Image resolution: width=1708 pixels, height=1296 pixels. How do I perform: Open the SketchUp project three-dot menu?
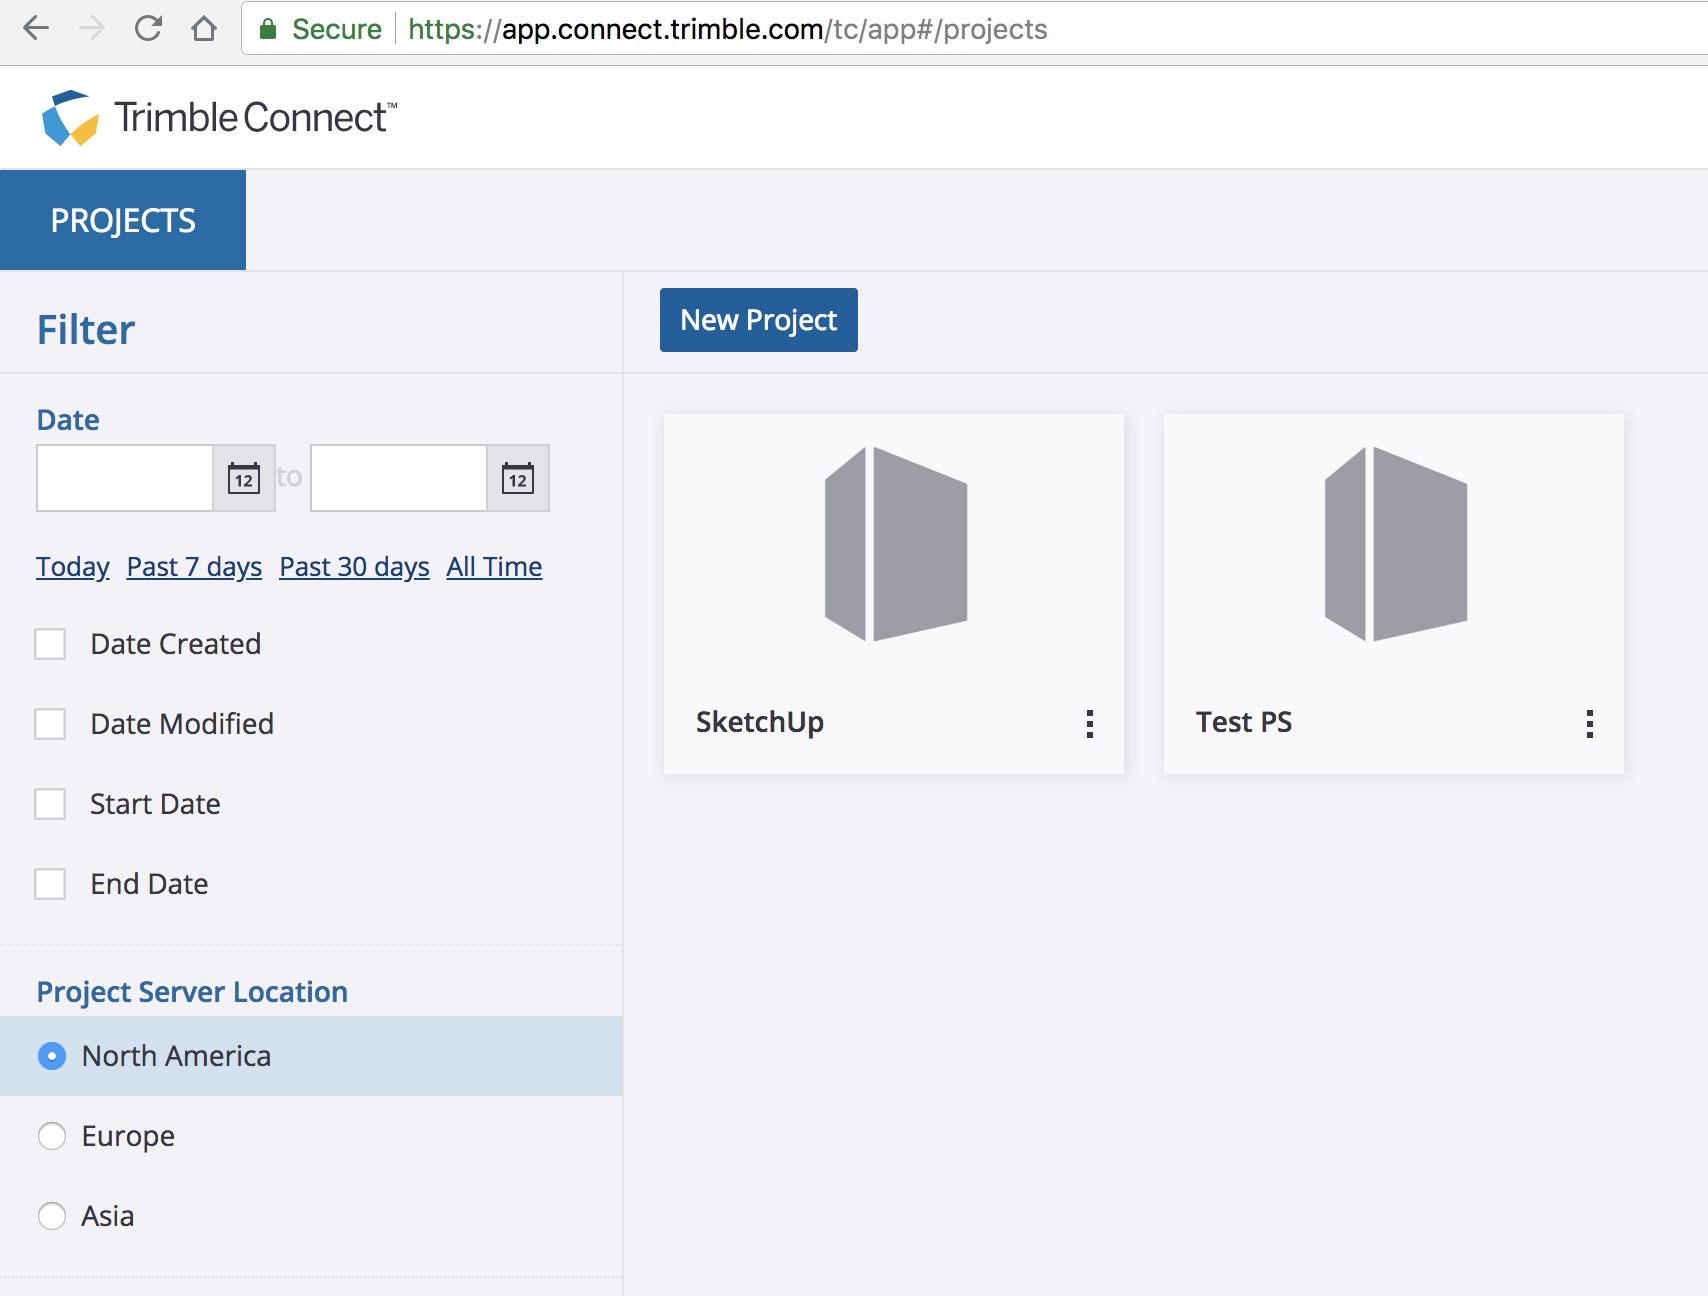pos(1090,723)
